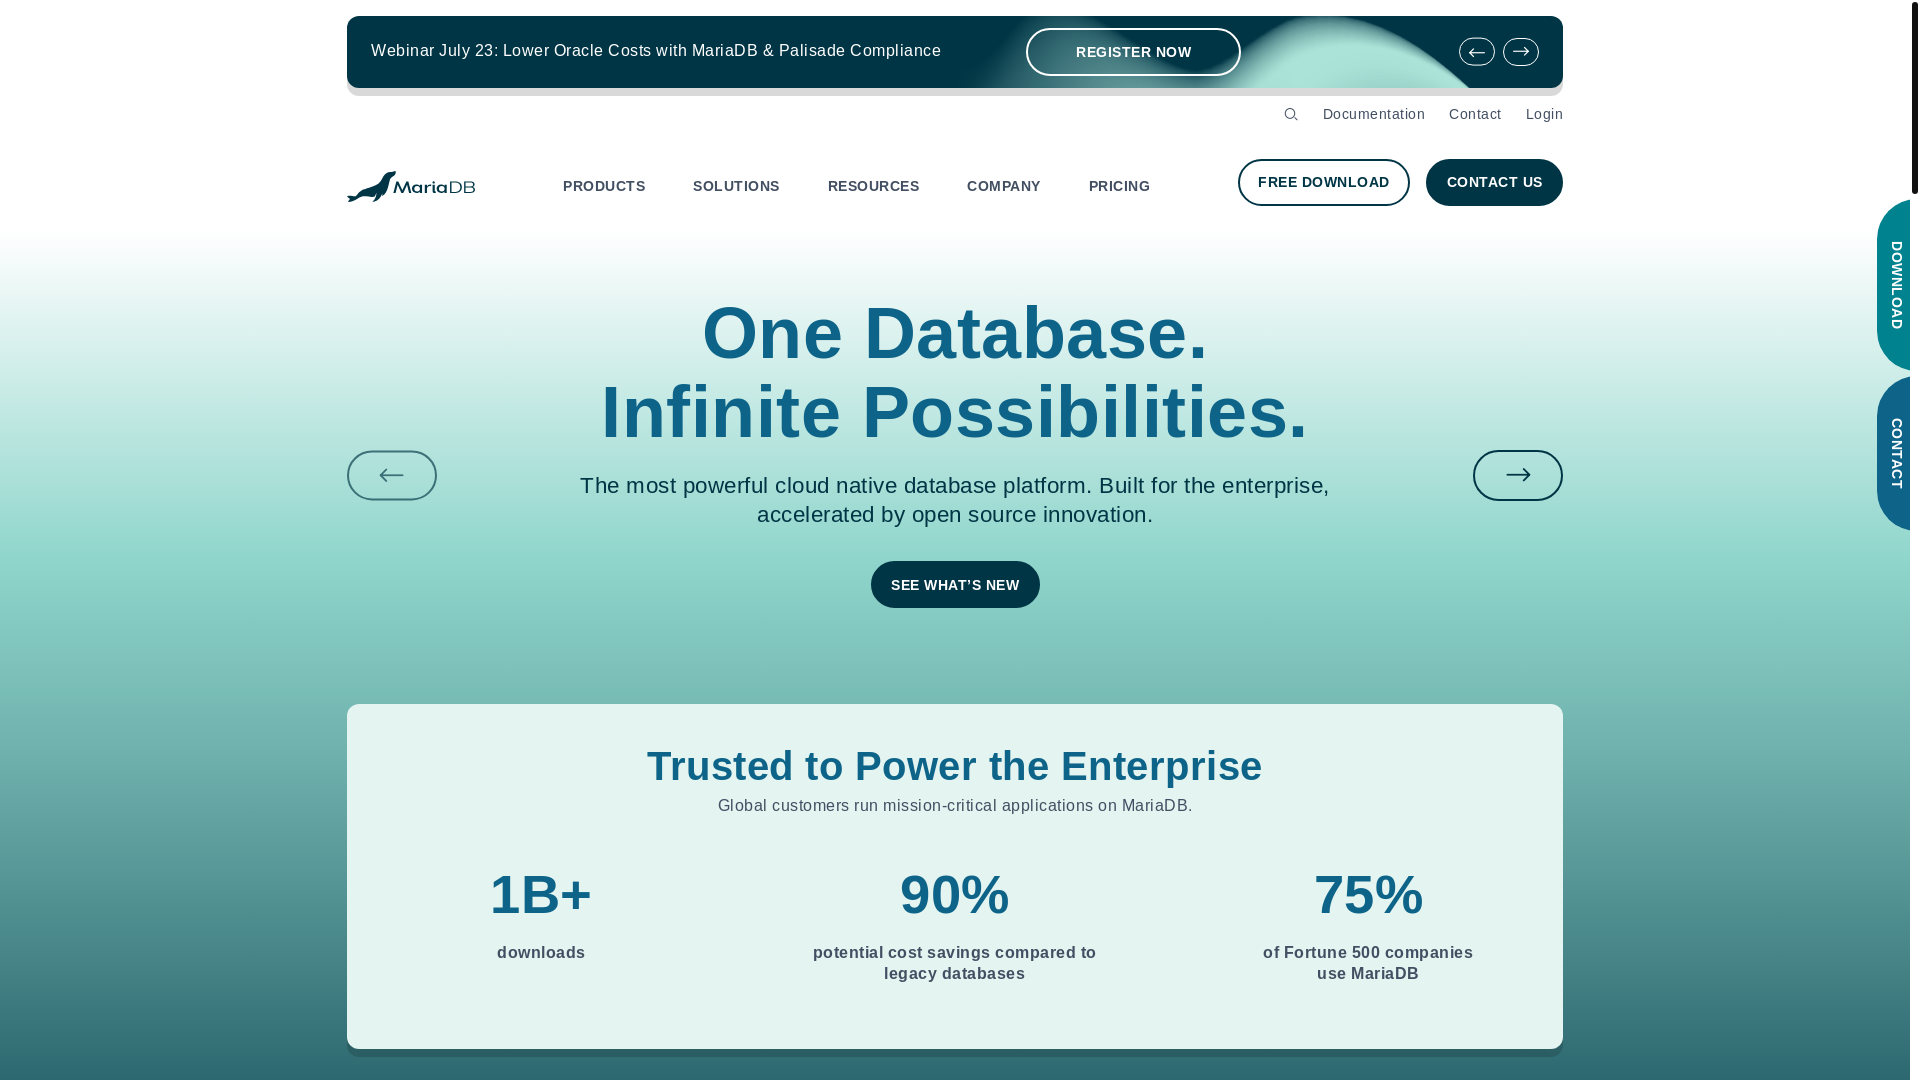Click the "90%" cost savings statistic
Viewport: 1920px width, 1080px height.
point(955,895)
